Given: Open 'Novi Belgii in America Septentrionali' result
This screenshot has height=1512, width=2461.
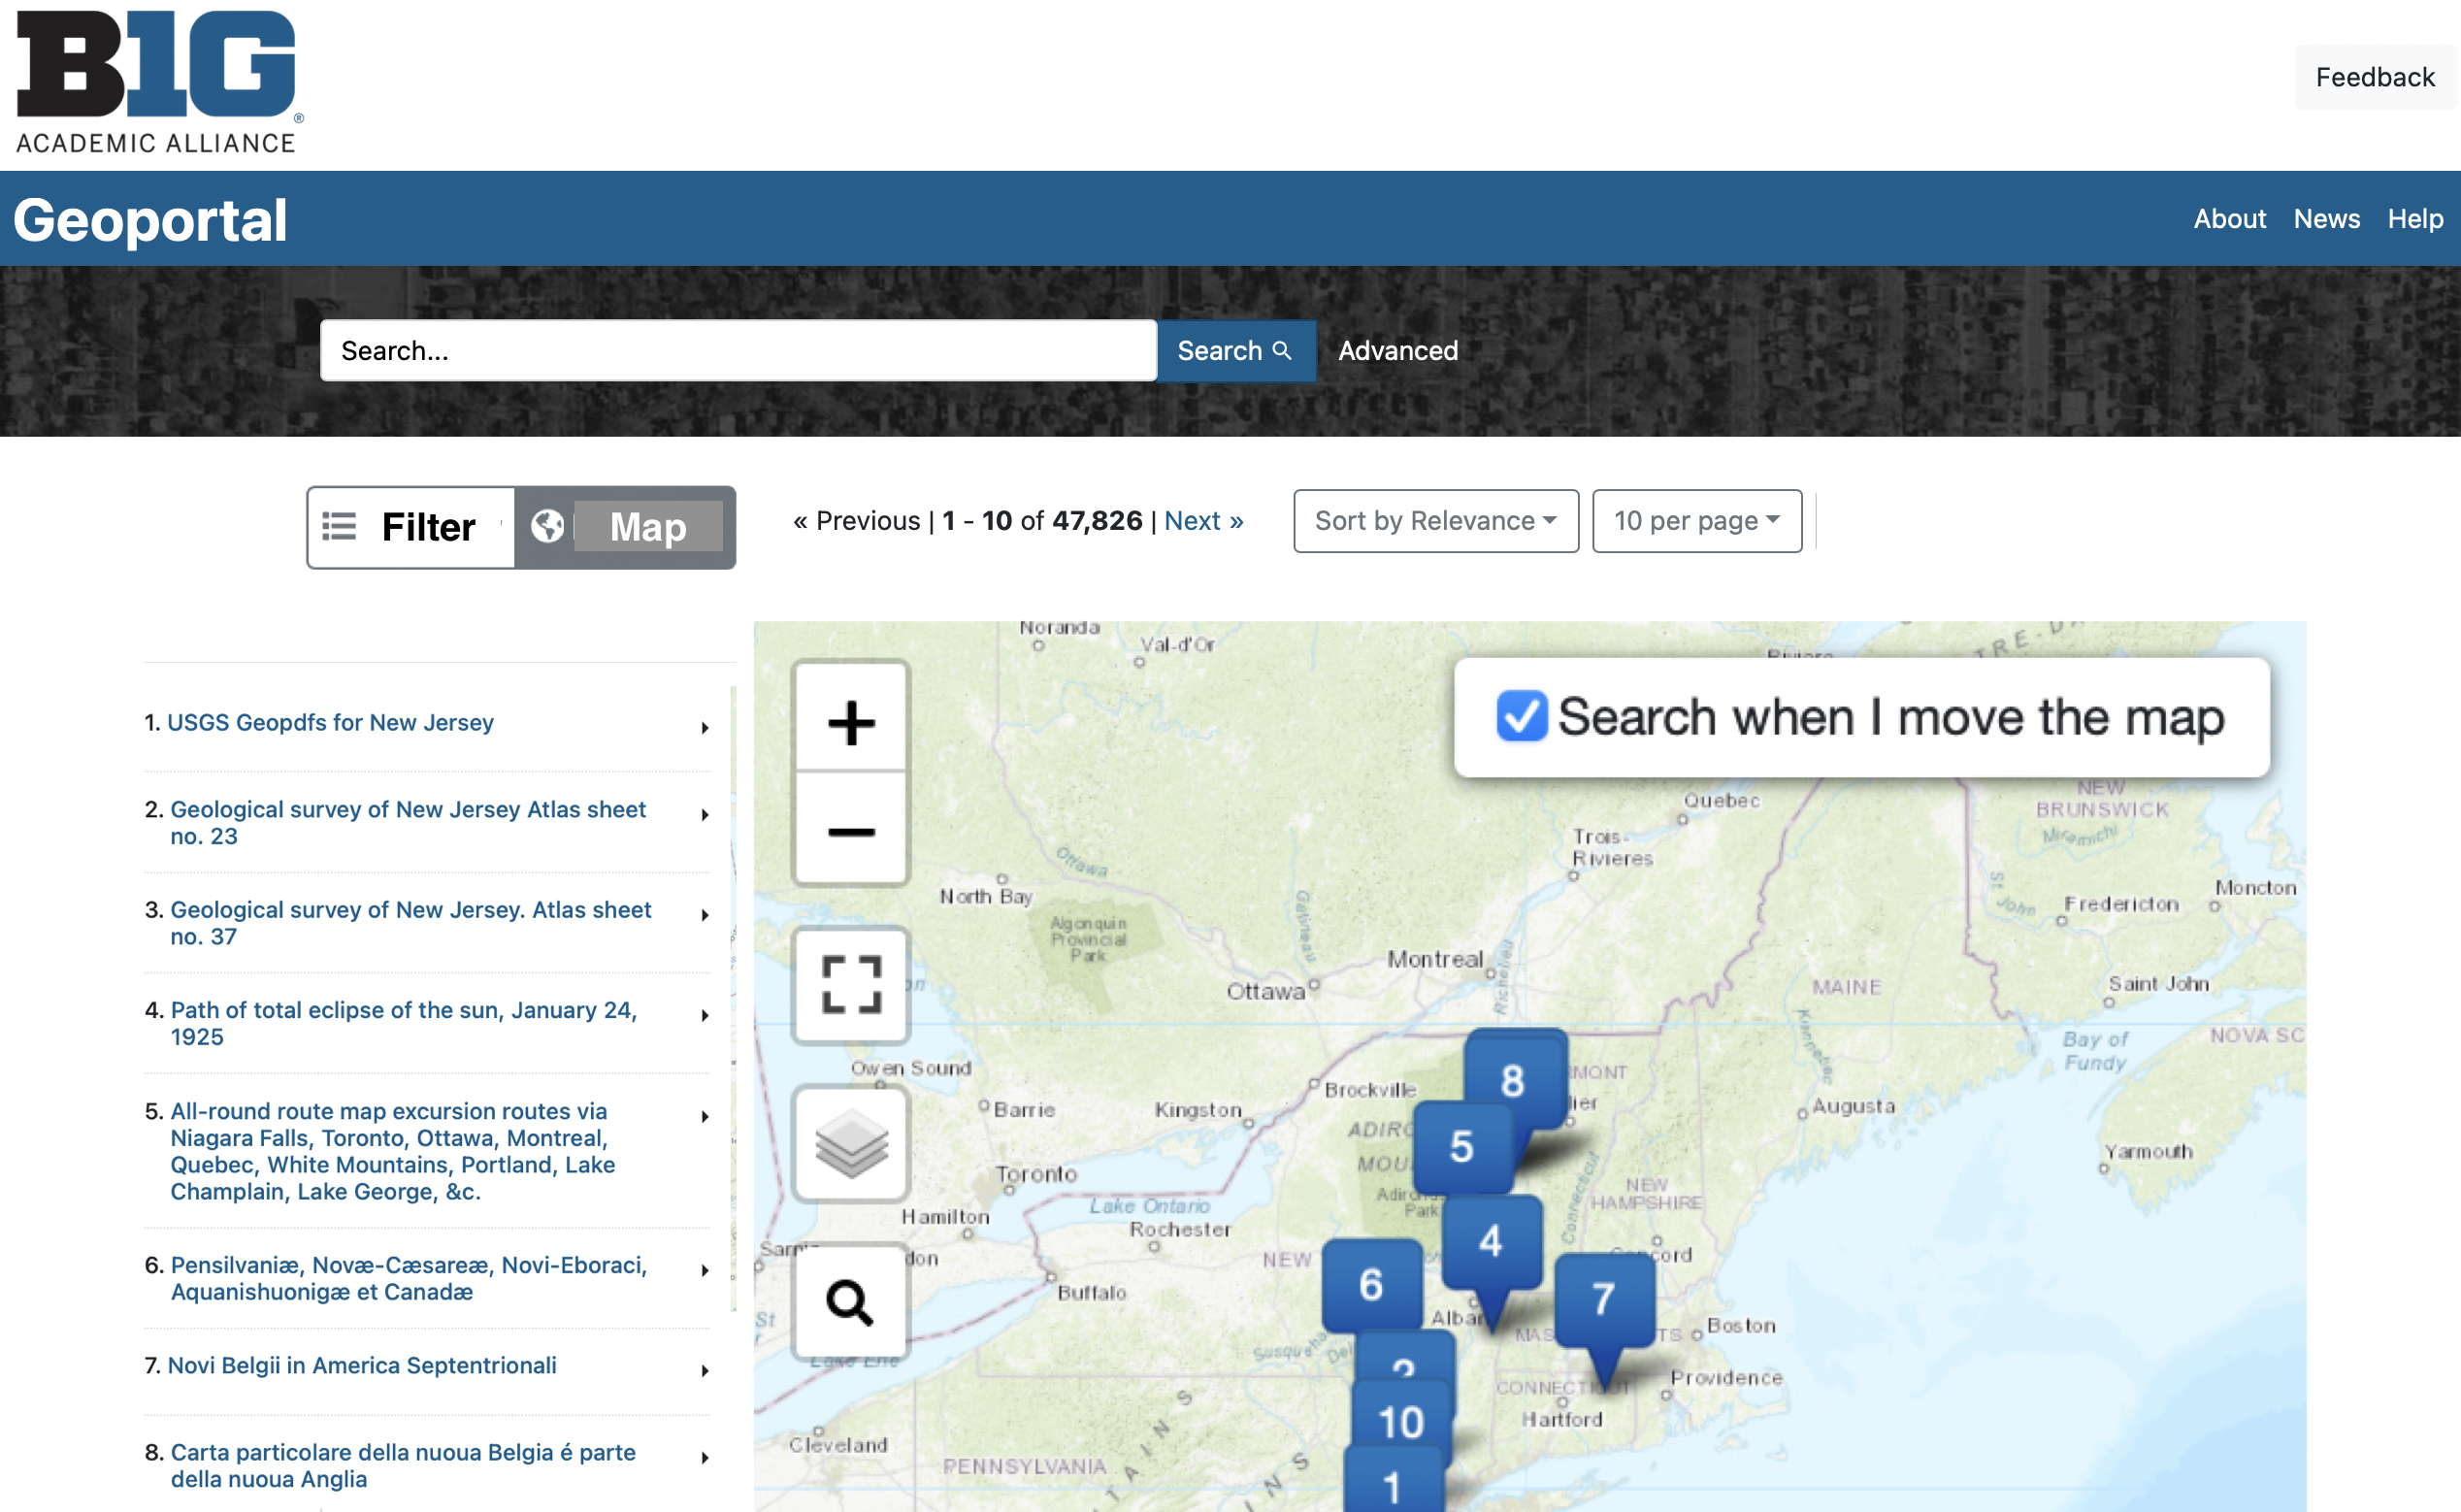Looking at the screenshot, I should pos(362,1365).
